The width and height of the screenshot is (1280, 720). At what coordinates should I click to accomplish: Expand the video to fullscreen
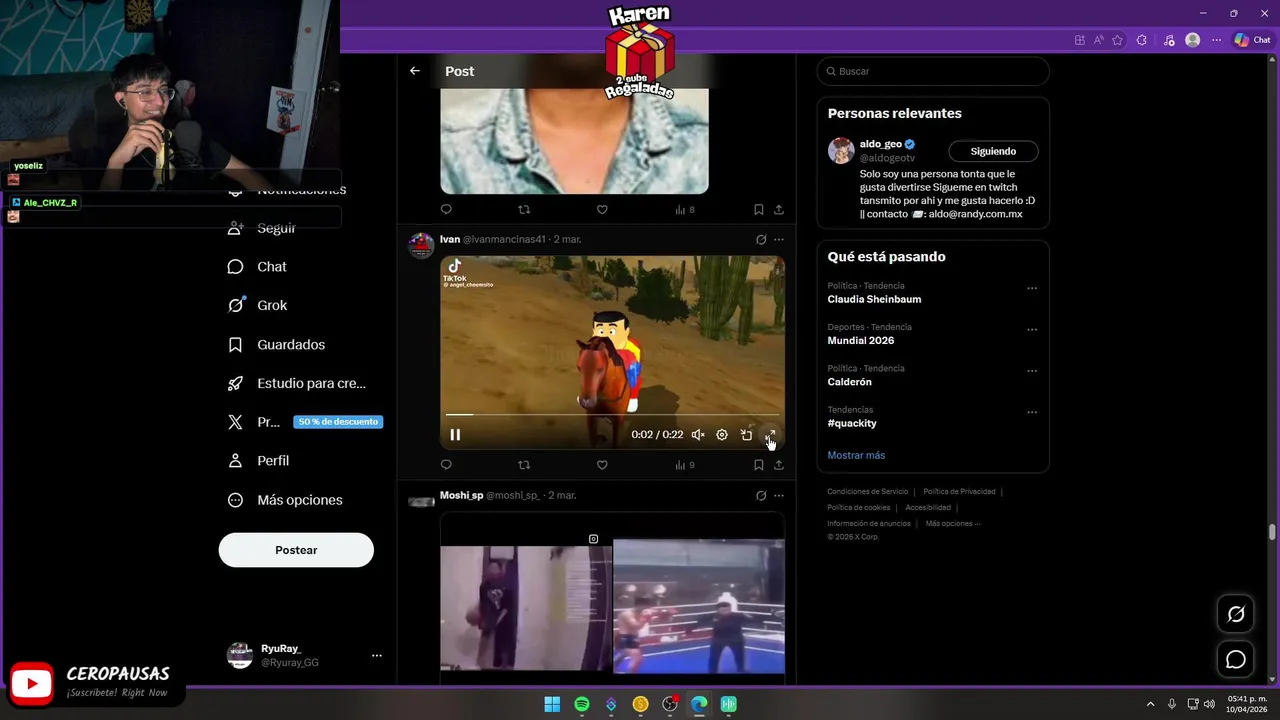(x=770, y=435)
